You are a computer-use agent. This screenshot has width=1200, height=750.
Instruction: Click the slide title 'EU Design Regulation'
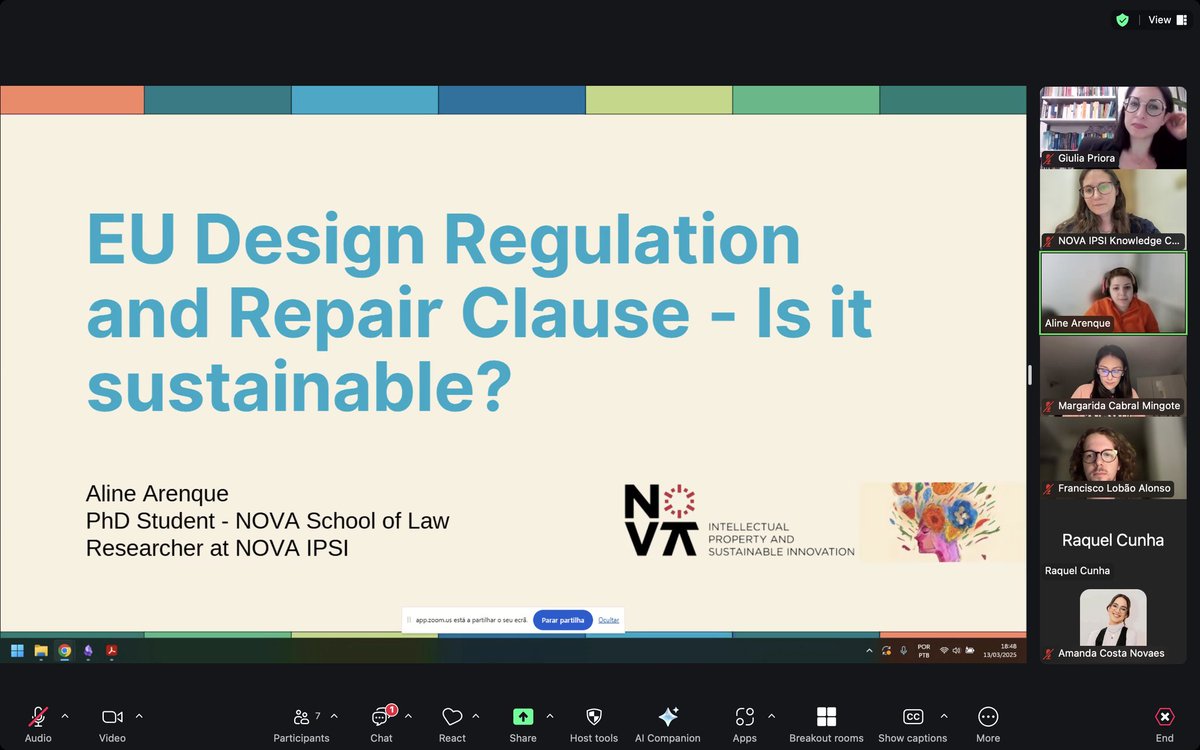pyautogui.click(x=444, y=240)
